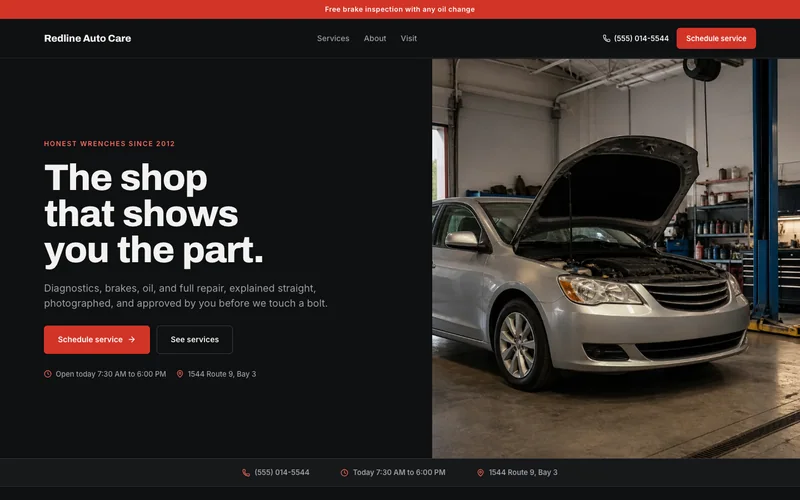This screenshot has width=800, height=500.
Task: Click the hero Schedule service button
Action: click(x=97, y=340)
